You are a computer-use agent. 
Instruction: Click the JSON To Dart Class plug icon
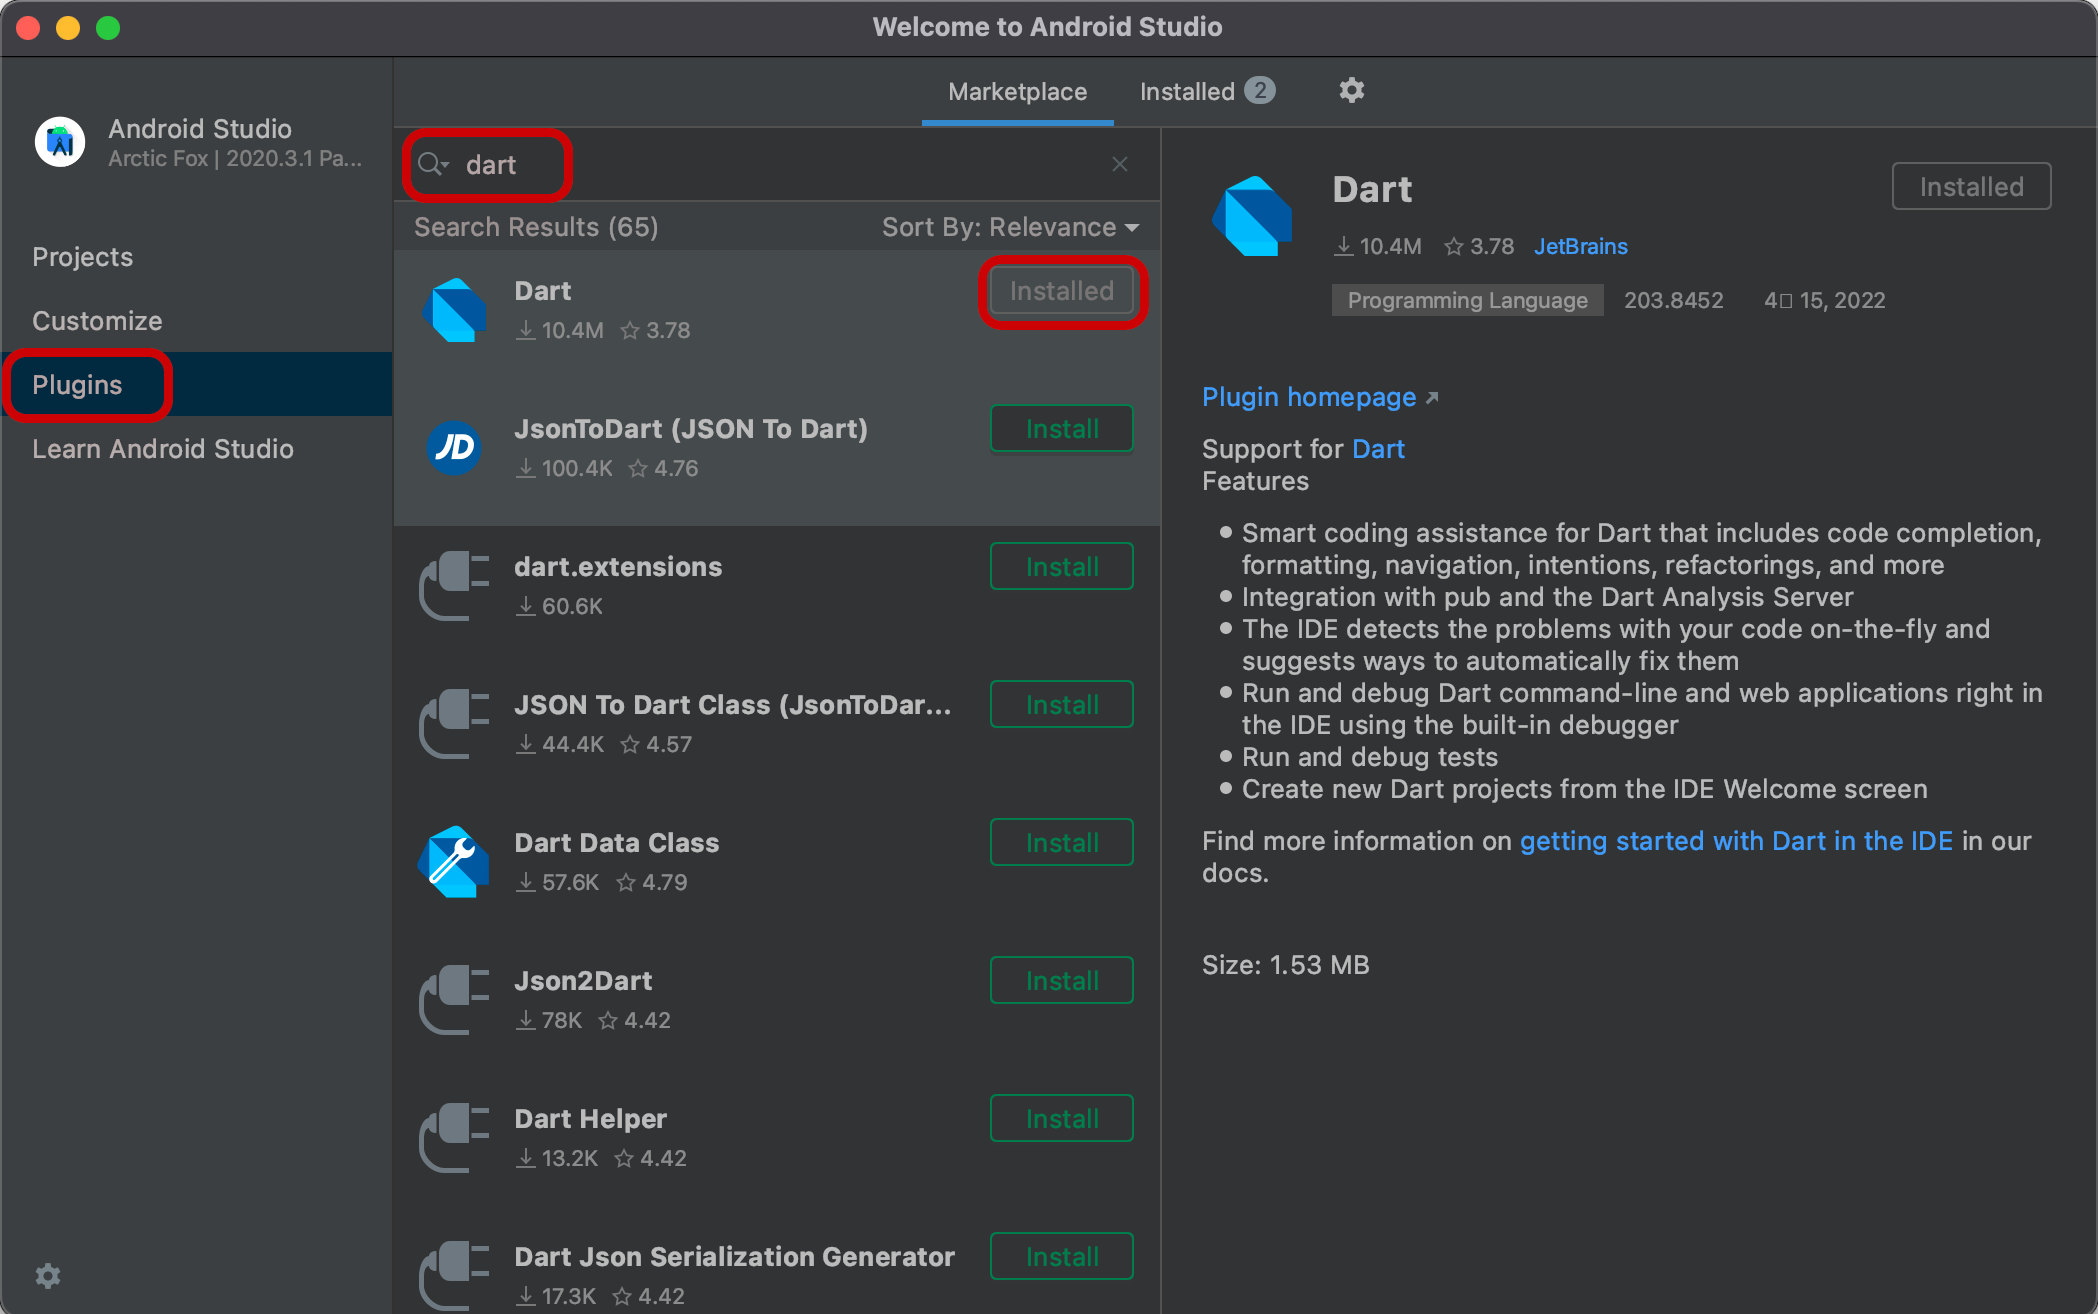455,724
